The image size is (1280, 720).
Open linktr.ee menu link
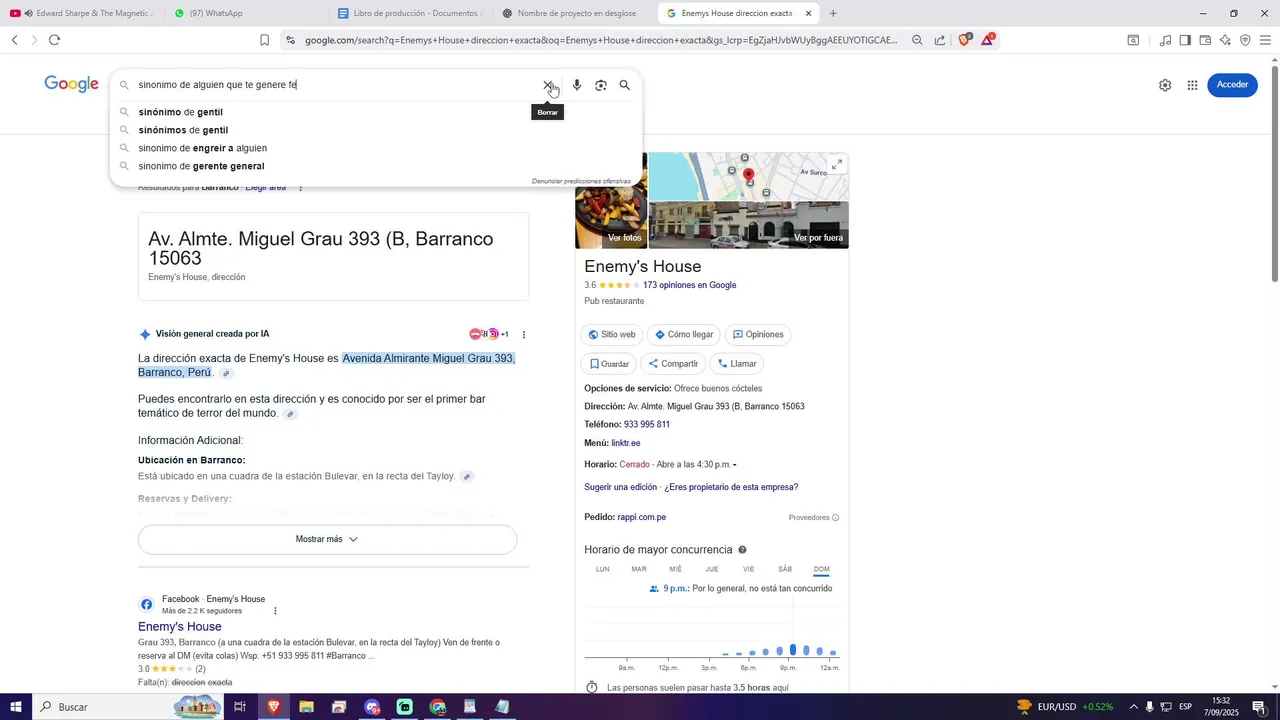point(626,443)
